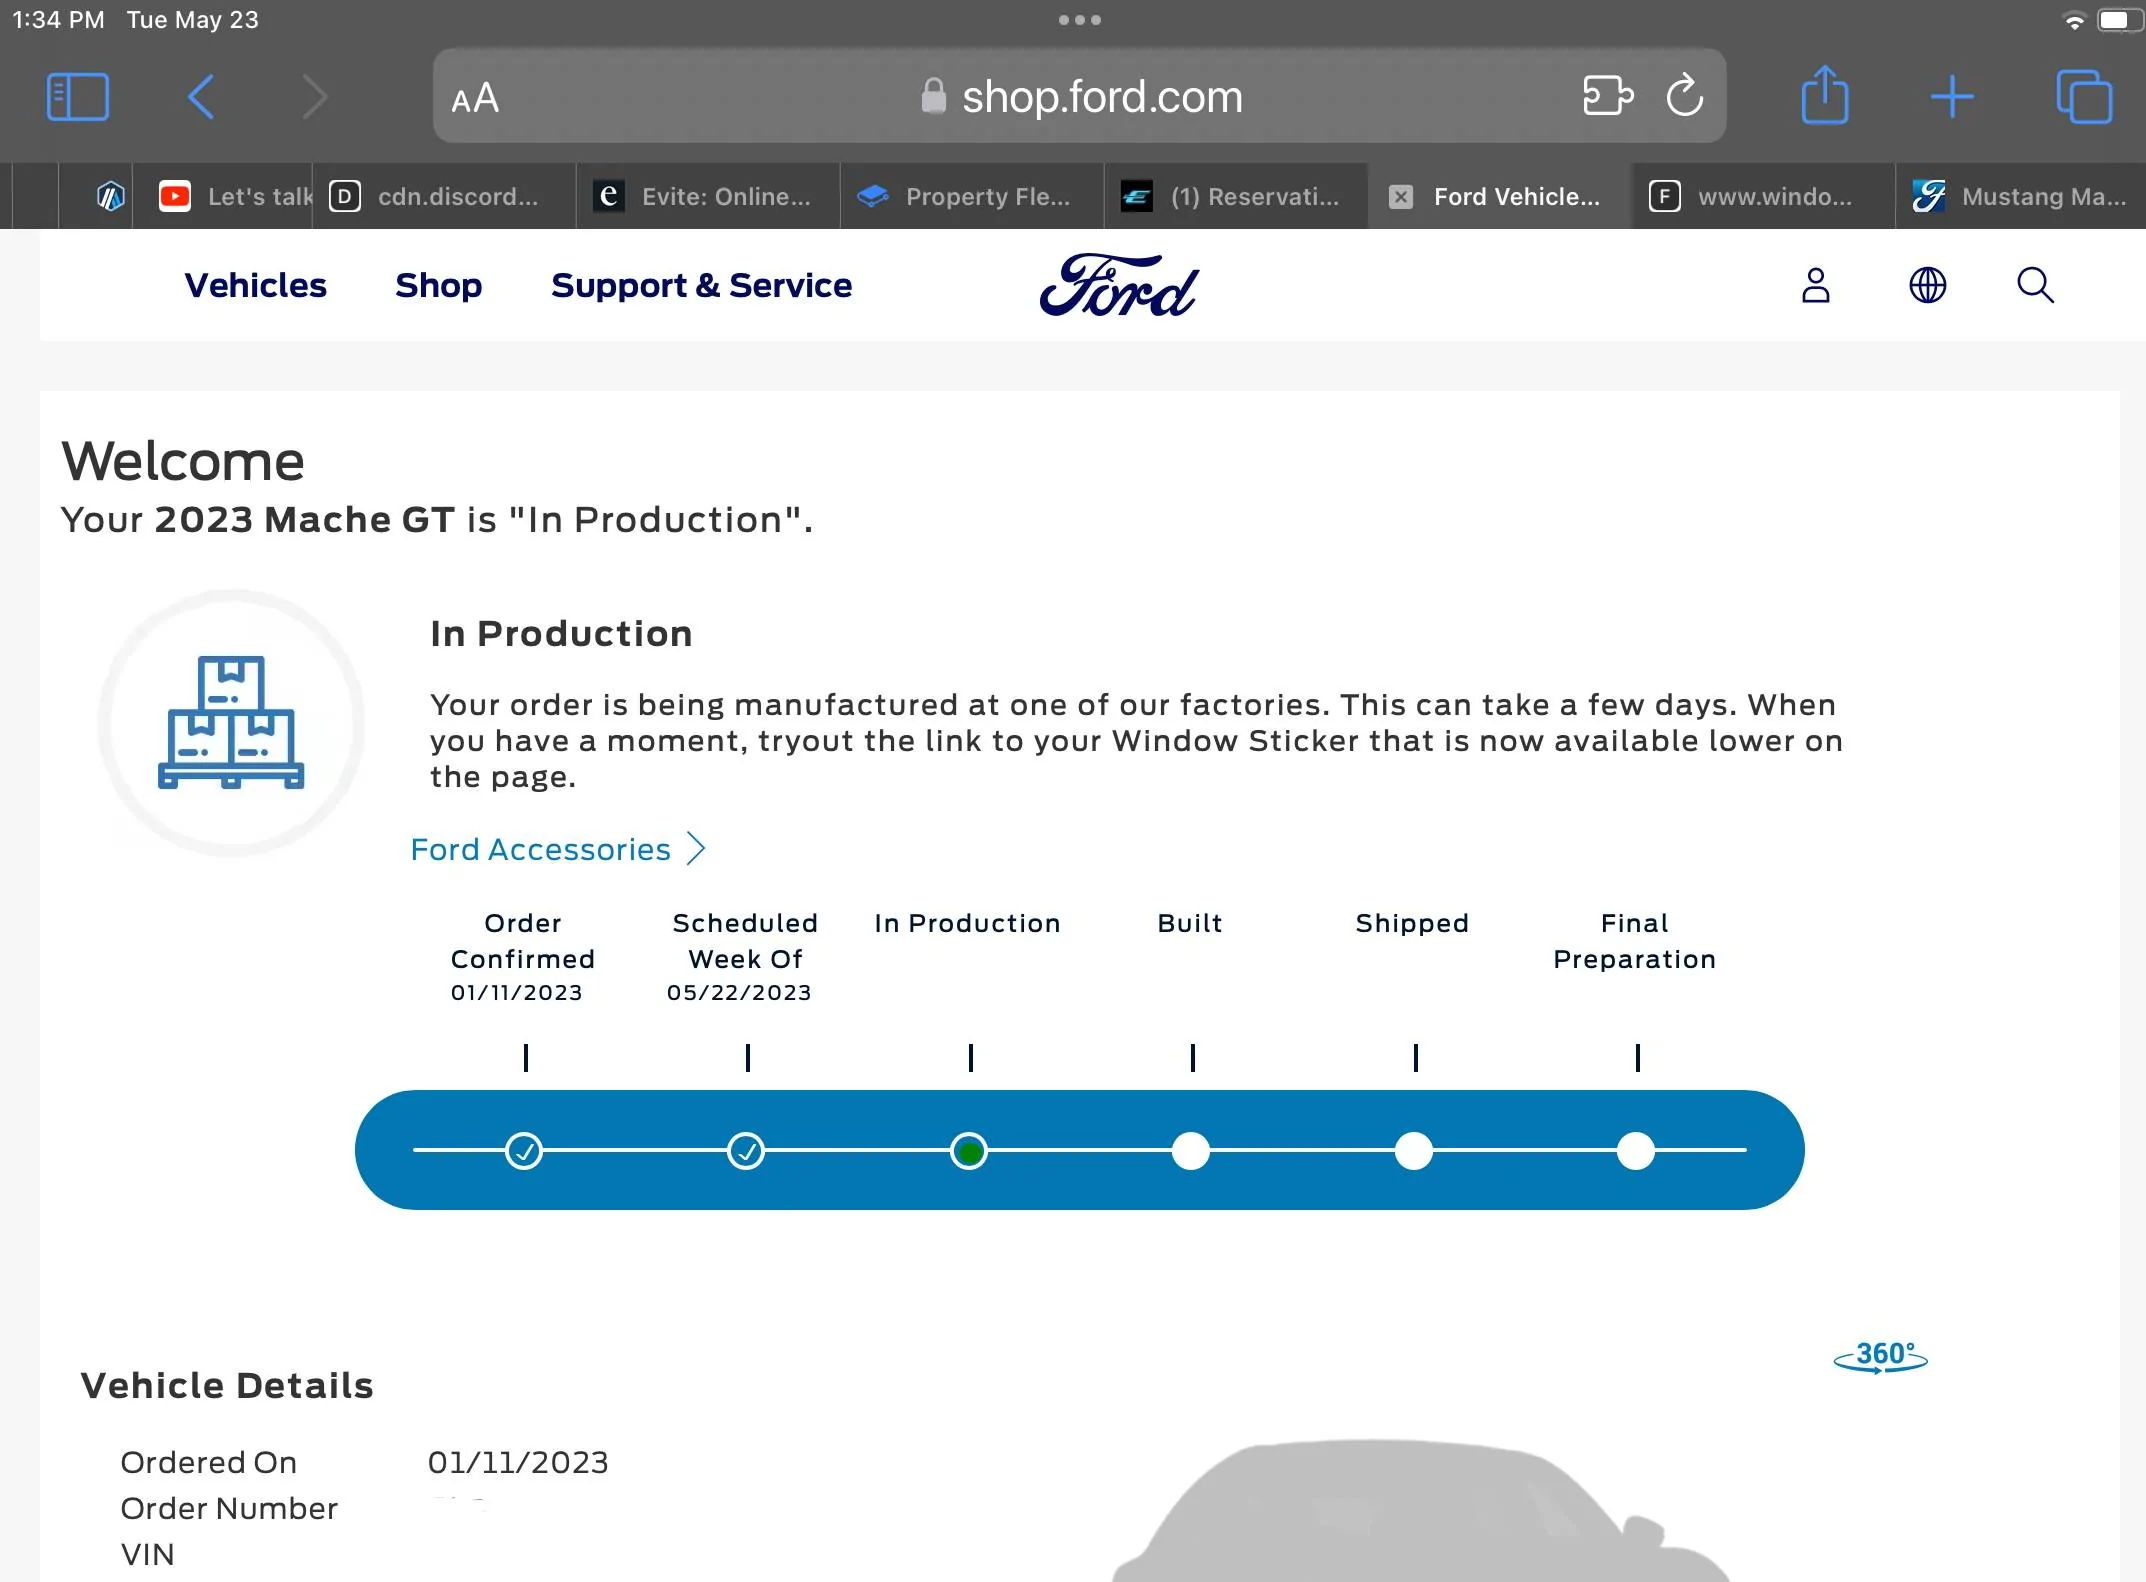This screenshot has width=2146, height=1582.
Task: Select the Order Confirmed checkmark step
Action: tap(524, 1151)
